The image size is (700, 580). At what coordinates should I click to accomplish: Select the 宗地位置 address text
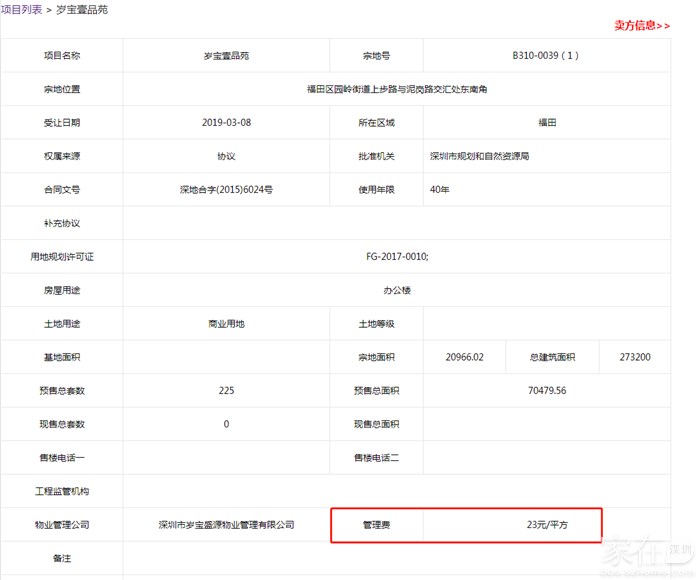pos(396,90)
